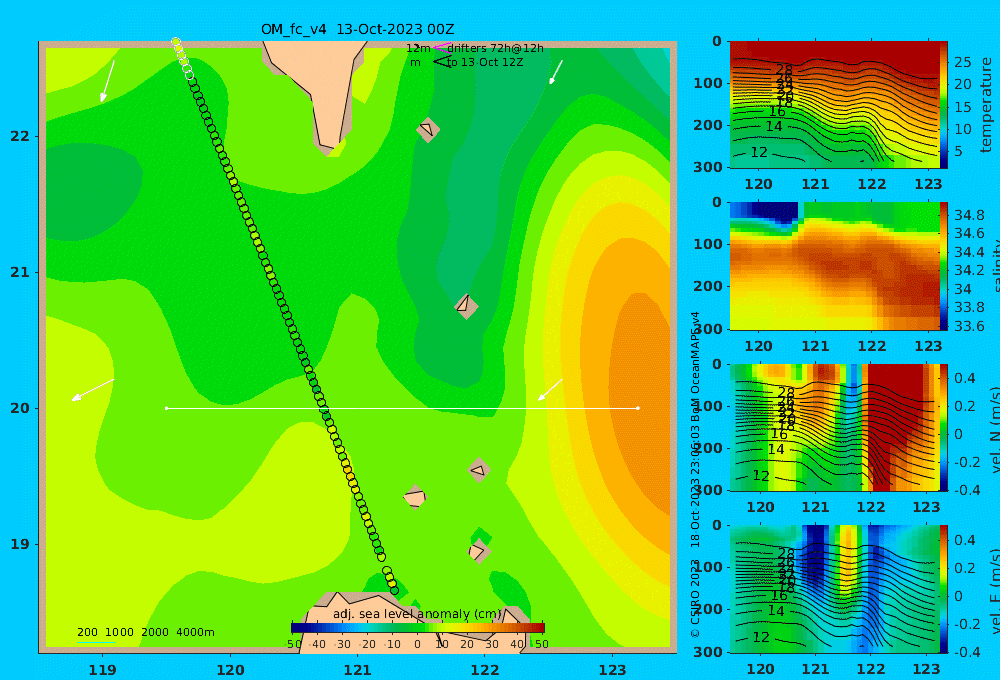1000x680 pixels.
Task: Click the '12' isotherm label in temperature panel
Action: [x=759, y=152]
